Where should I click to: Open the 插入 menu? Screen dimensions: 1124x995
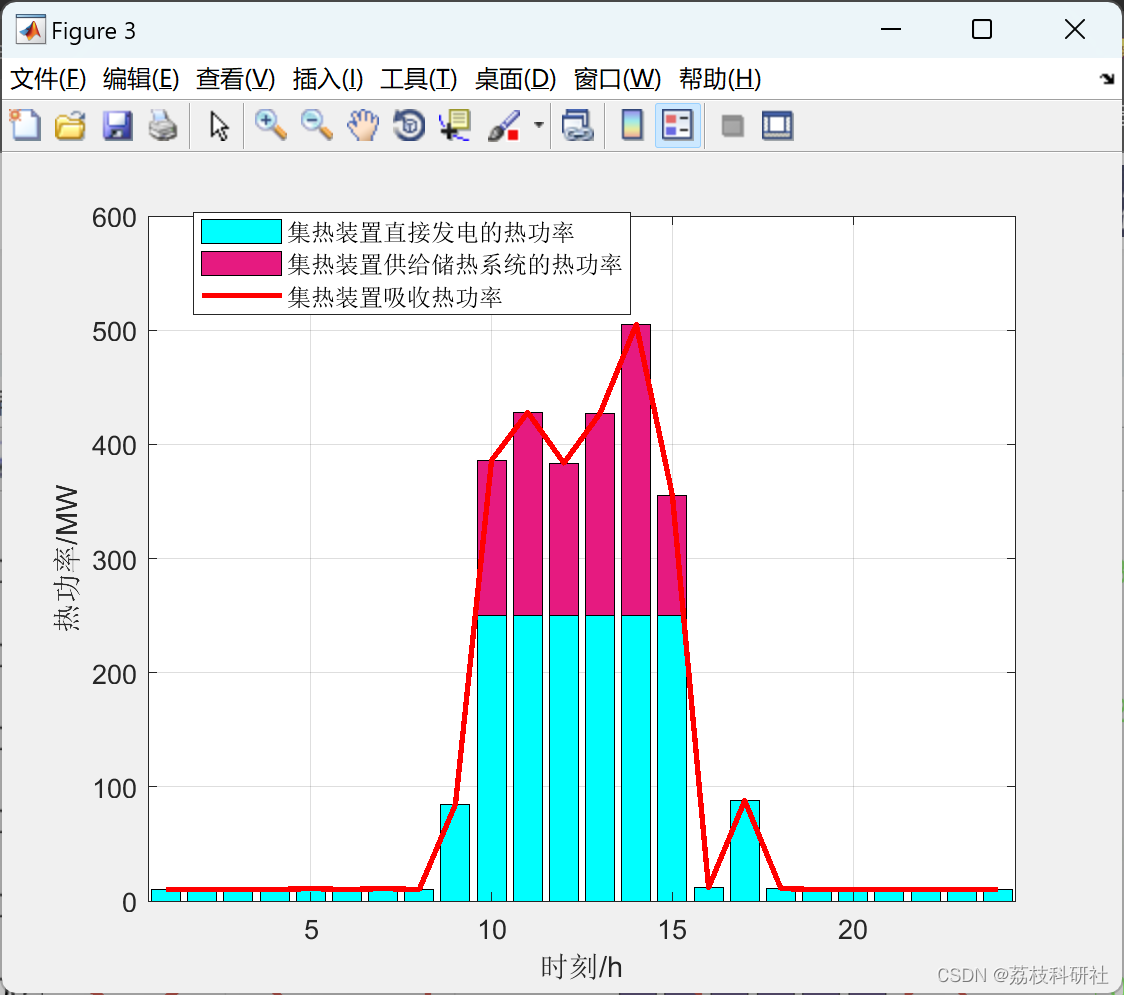coord(328,79)
